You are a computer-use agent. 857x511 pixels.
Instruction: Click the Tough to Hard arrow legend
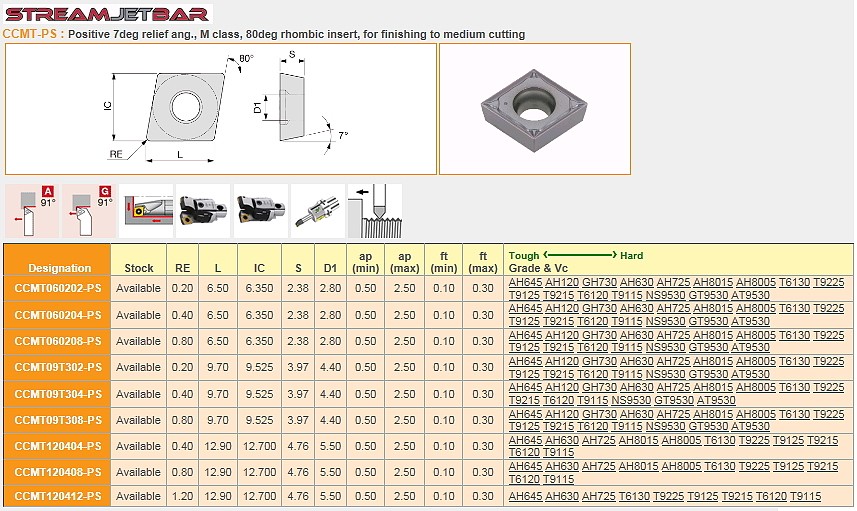coord(576,255)
